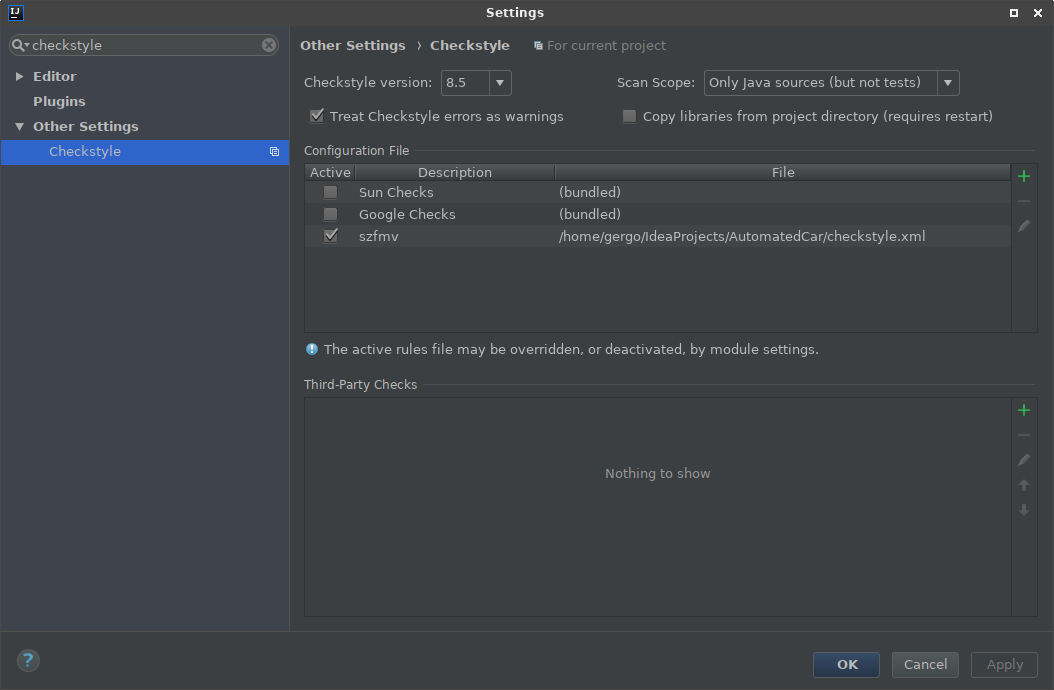Select Plugins in the settings tree
Screen dimensions: 1054x690
point(59,101)
